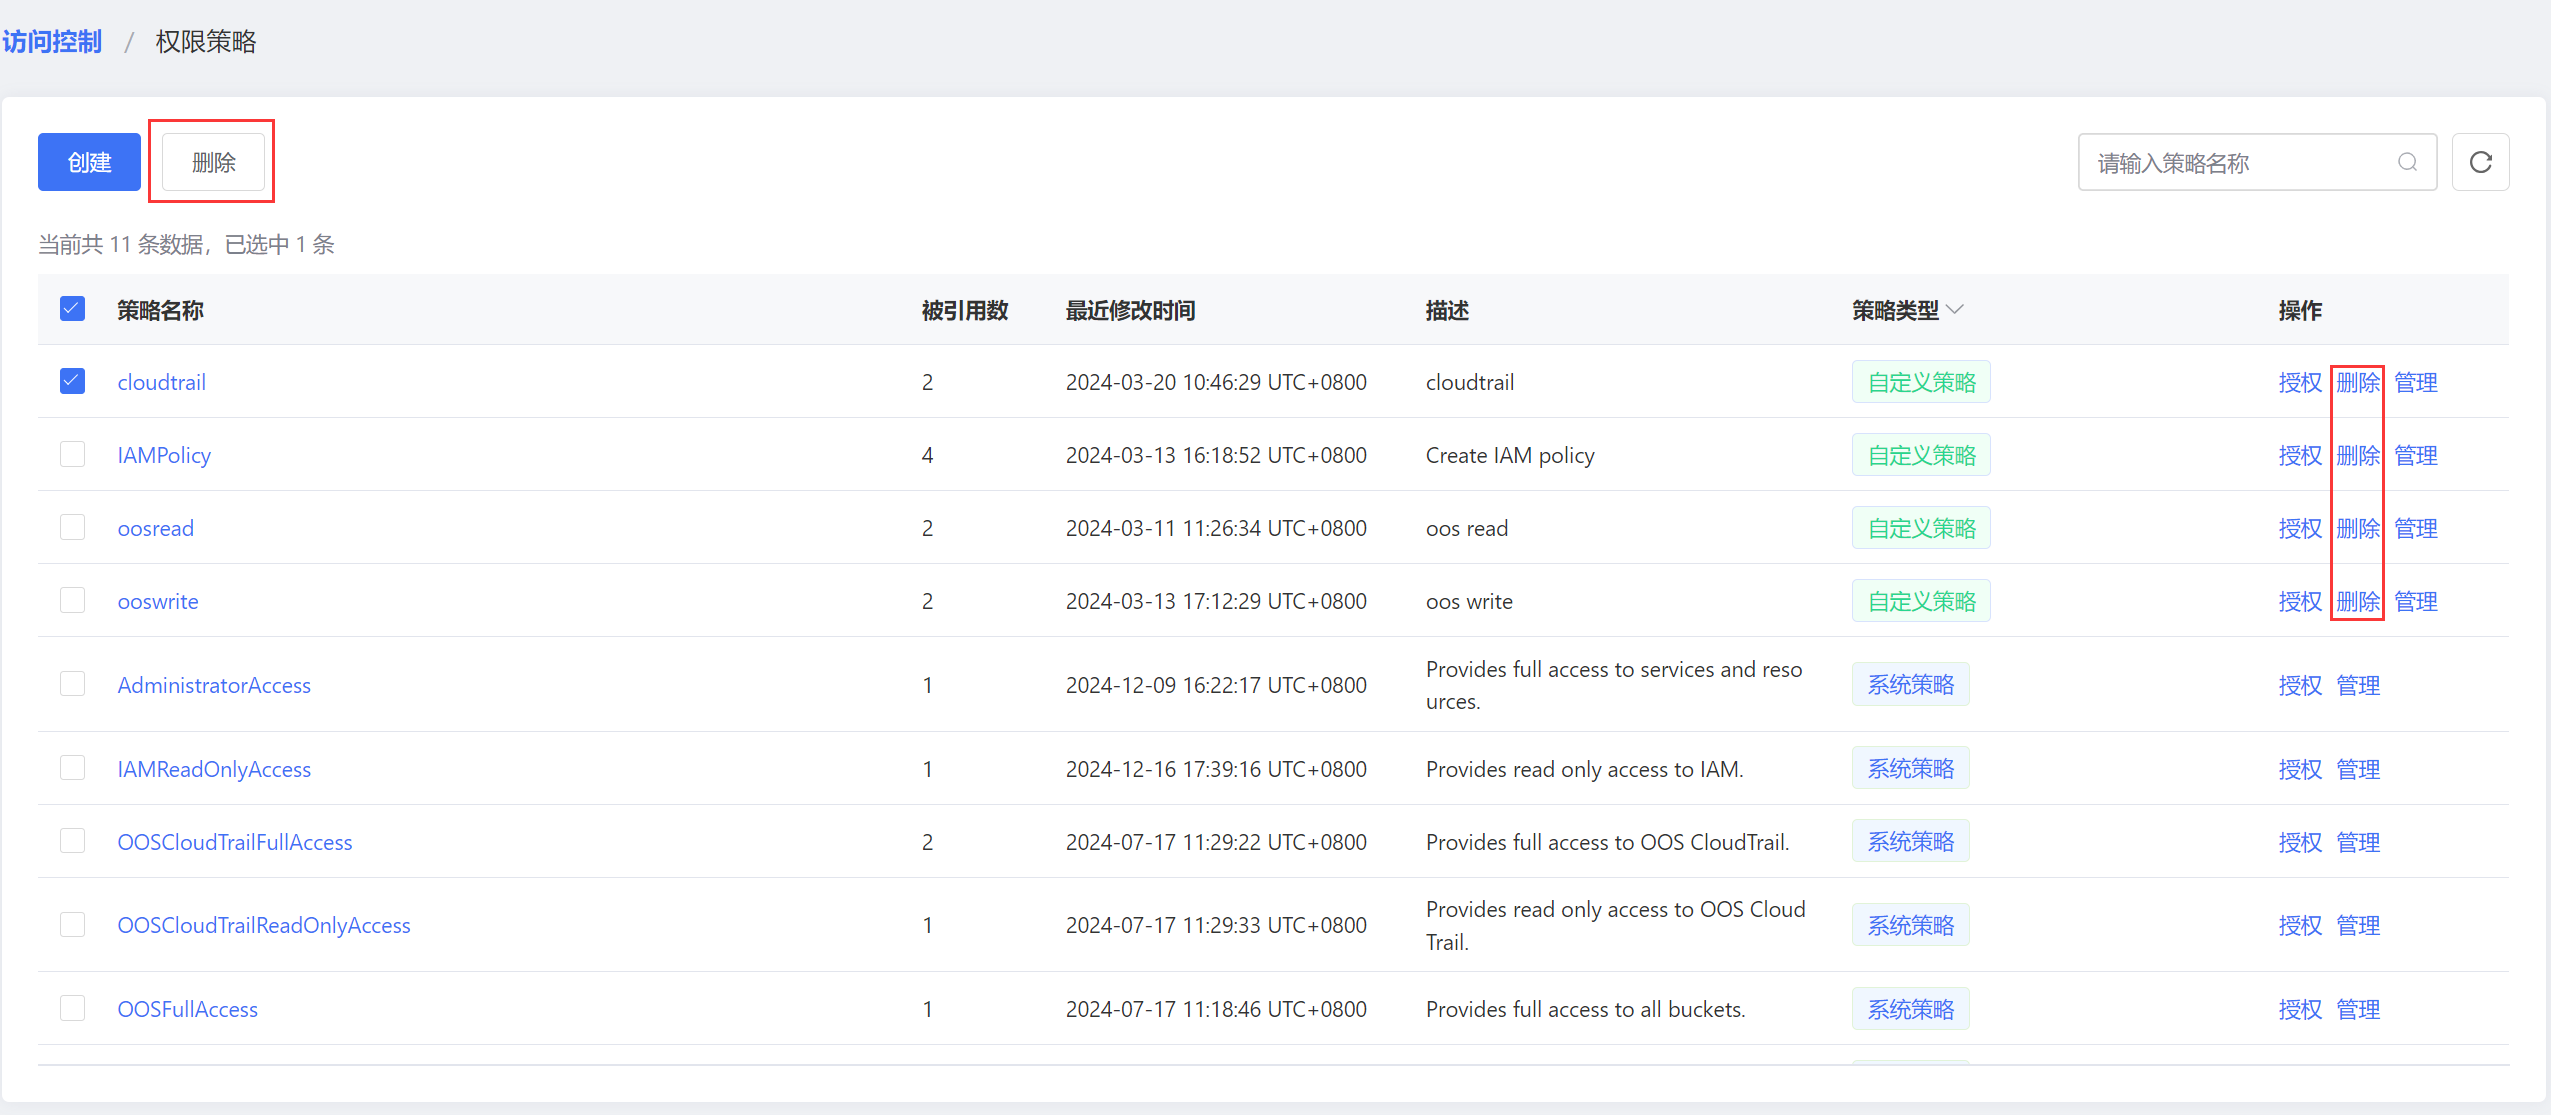Open the AdministratorAccess policy link
Viewport: 2551px width, 1115px height.
click(x=214, y=685)
